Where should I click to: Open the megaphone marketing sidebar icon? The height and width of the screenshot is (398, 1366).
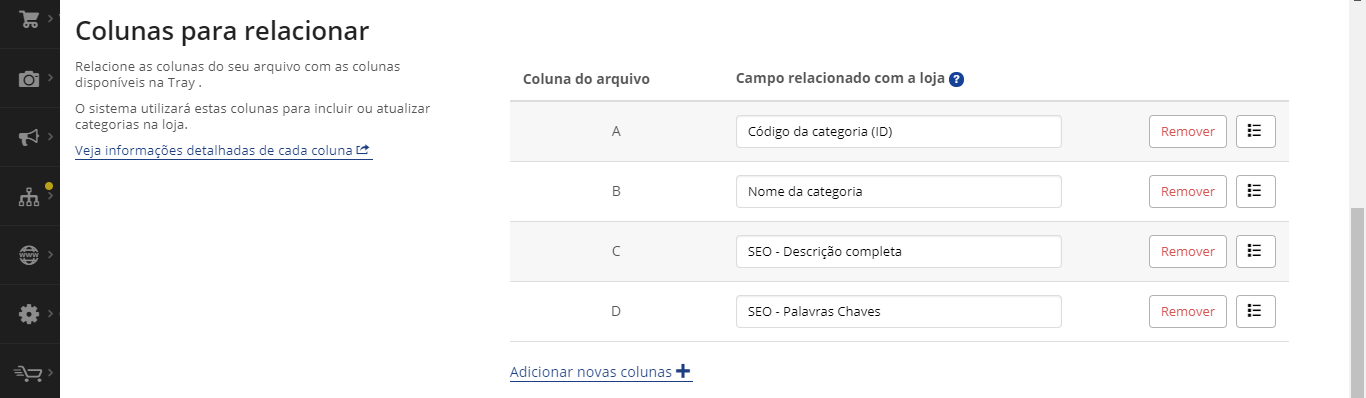click(29, 137)
